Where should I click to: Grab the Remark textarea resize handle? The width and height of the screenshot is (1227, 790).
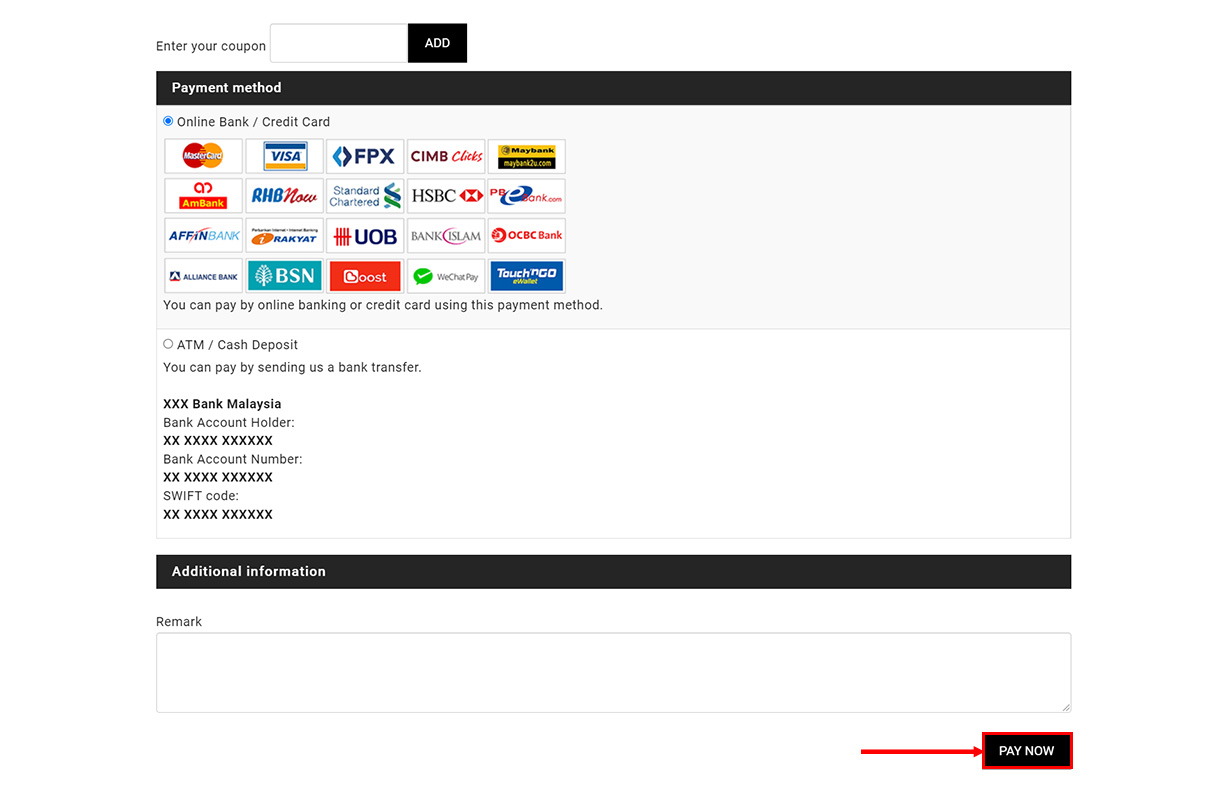1065,706
